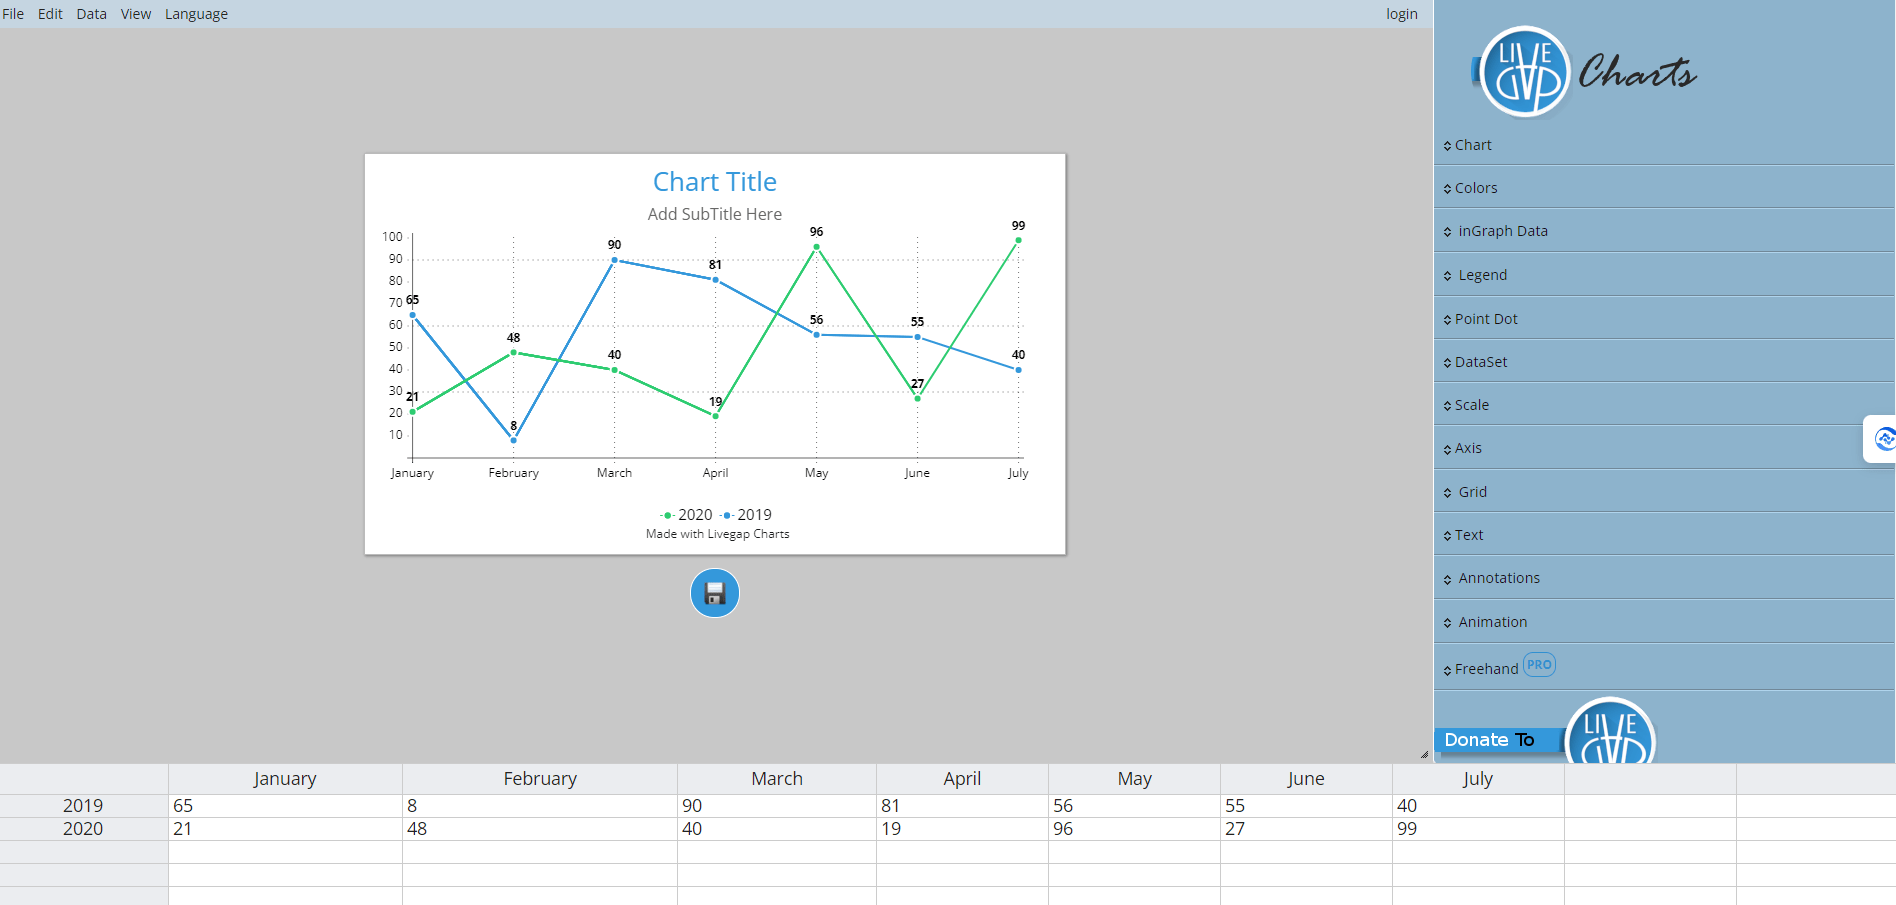The height and width of the screenshot is (905, 1896).
Task: Click the blue floating widget icon on right edge
Action: 1884,439
